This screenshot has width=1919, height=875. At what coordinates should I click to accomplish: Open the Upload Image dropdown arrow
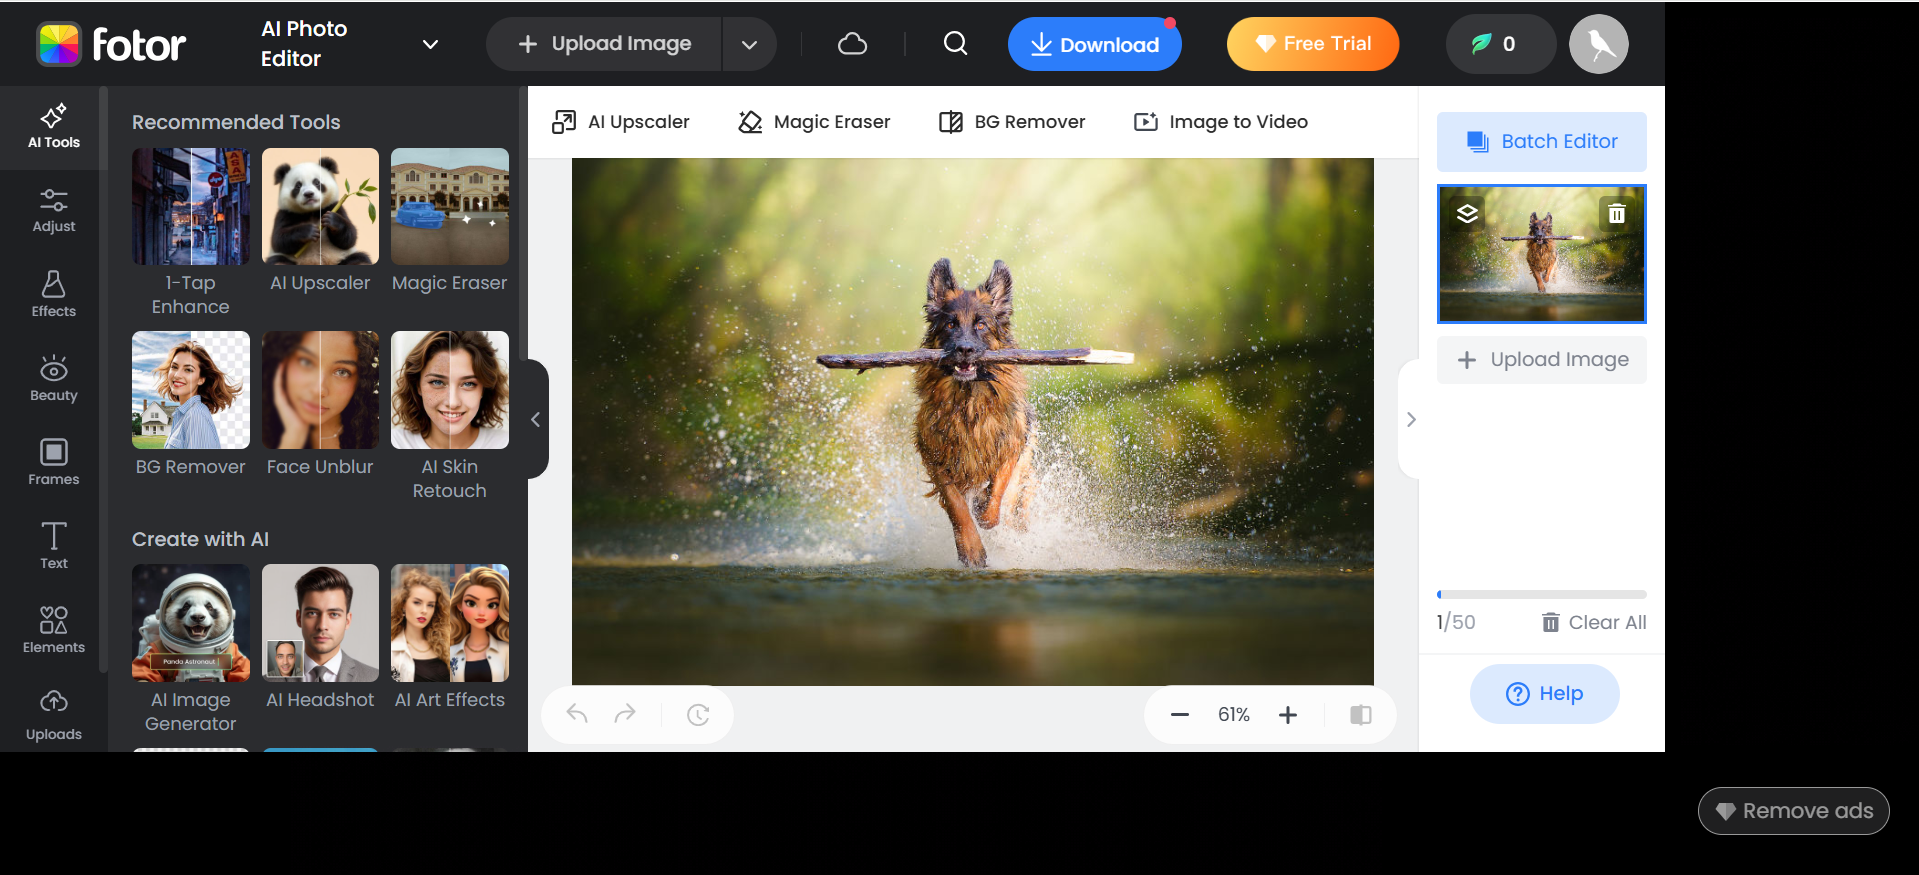pyautogui.click(x=749, y=44)
